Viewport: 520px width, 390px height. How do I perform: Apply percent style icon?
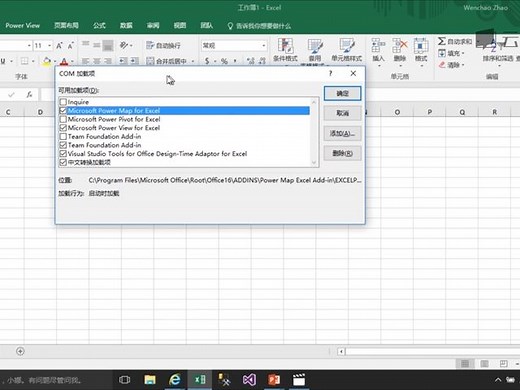coord(224,61)
